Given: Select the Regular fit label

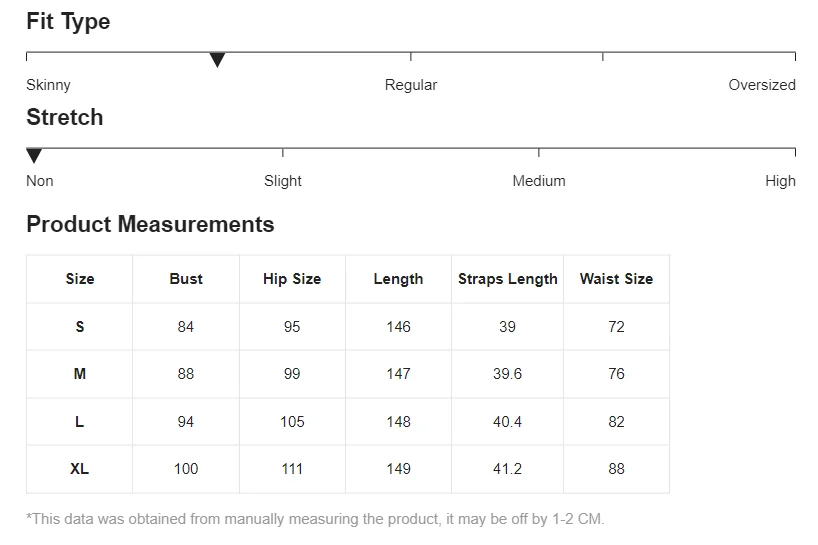Looking at the screenshot, I should 410,85.
